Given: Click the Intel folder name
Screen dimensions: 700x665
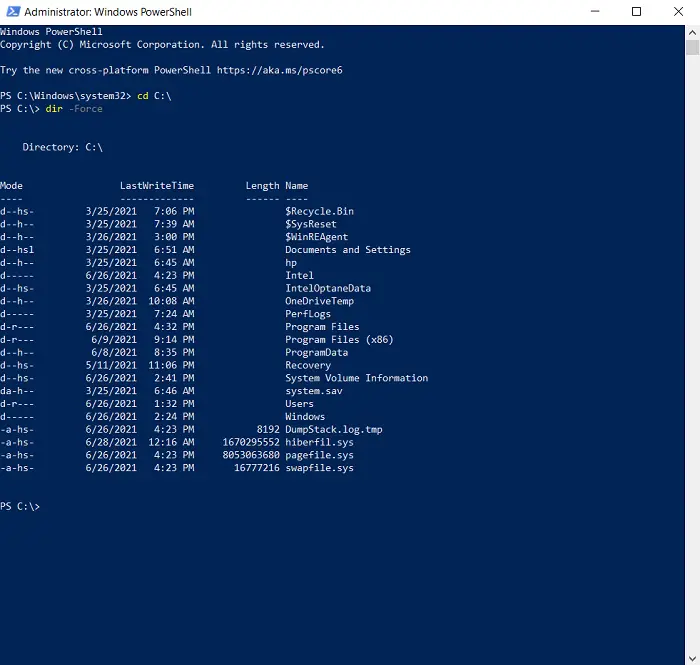Looking at the screenshot, I should [x=300, y=275].
